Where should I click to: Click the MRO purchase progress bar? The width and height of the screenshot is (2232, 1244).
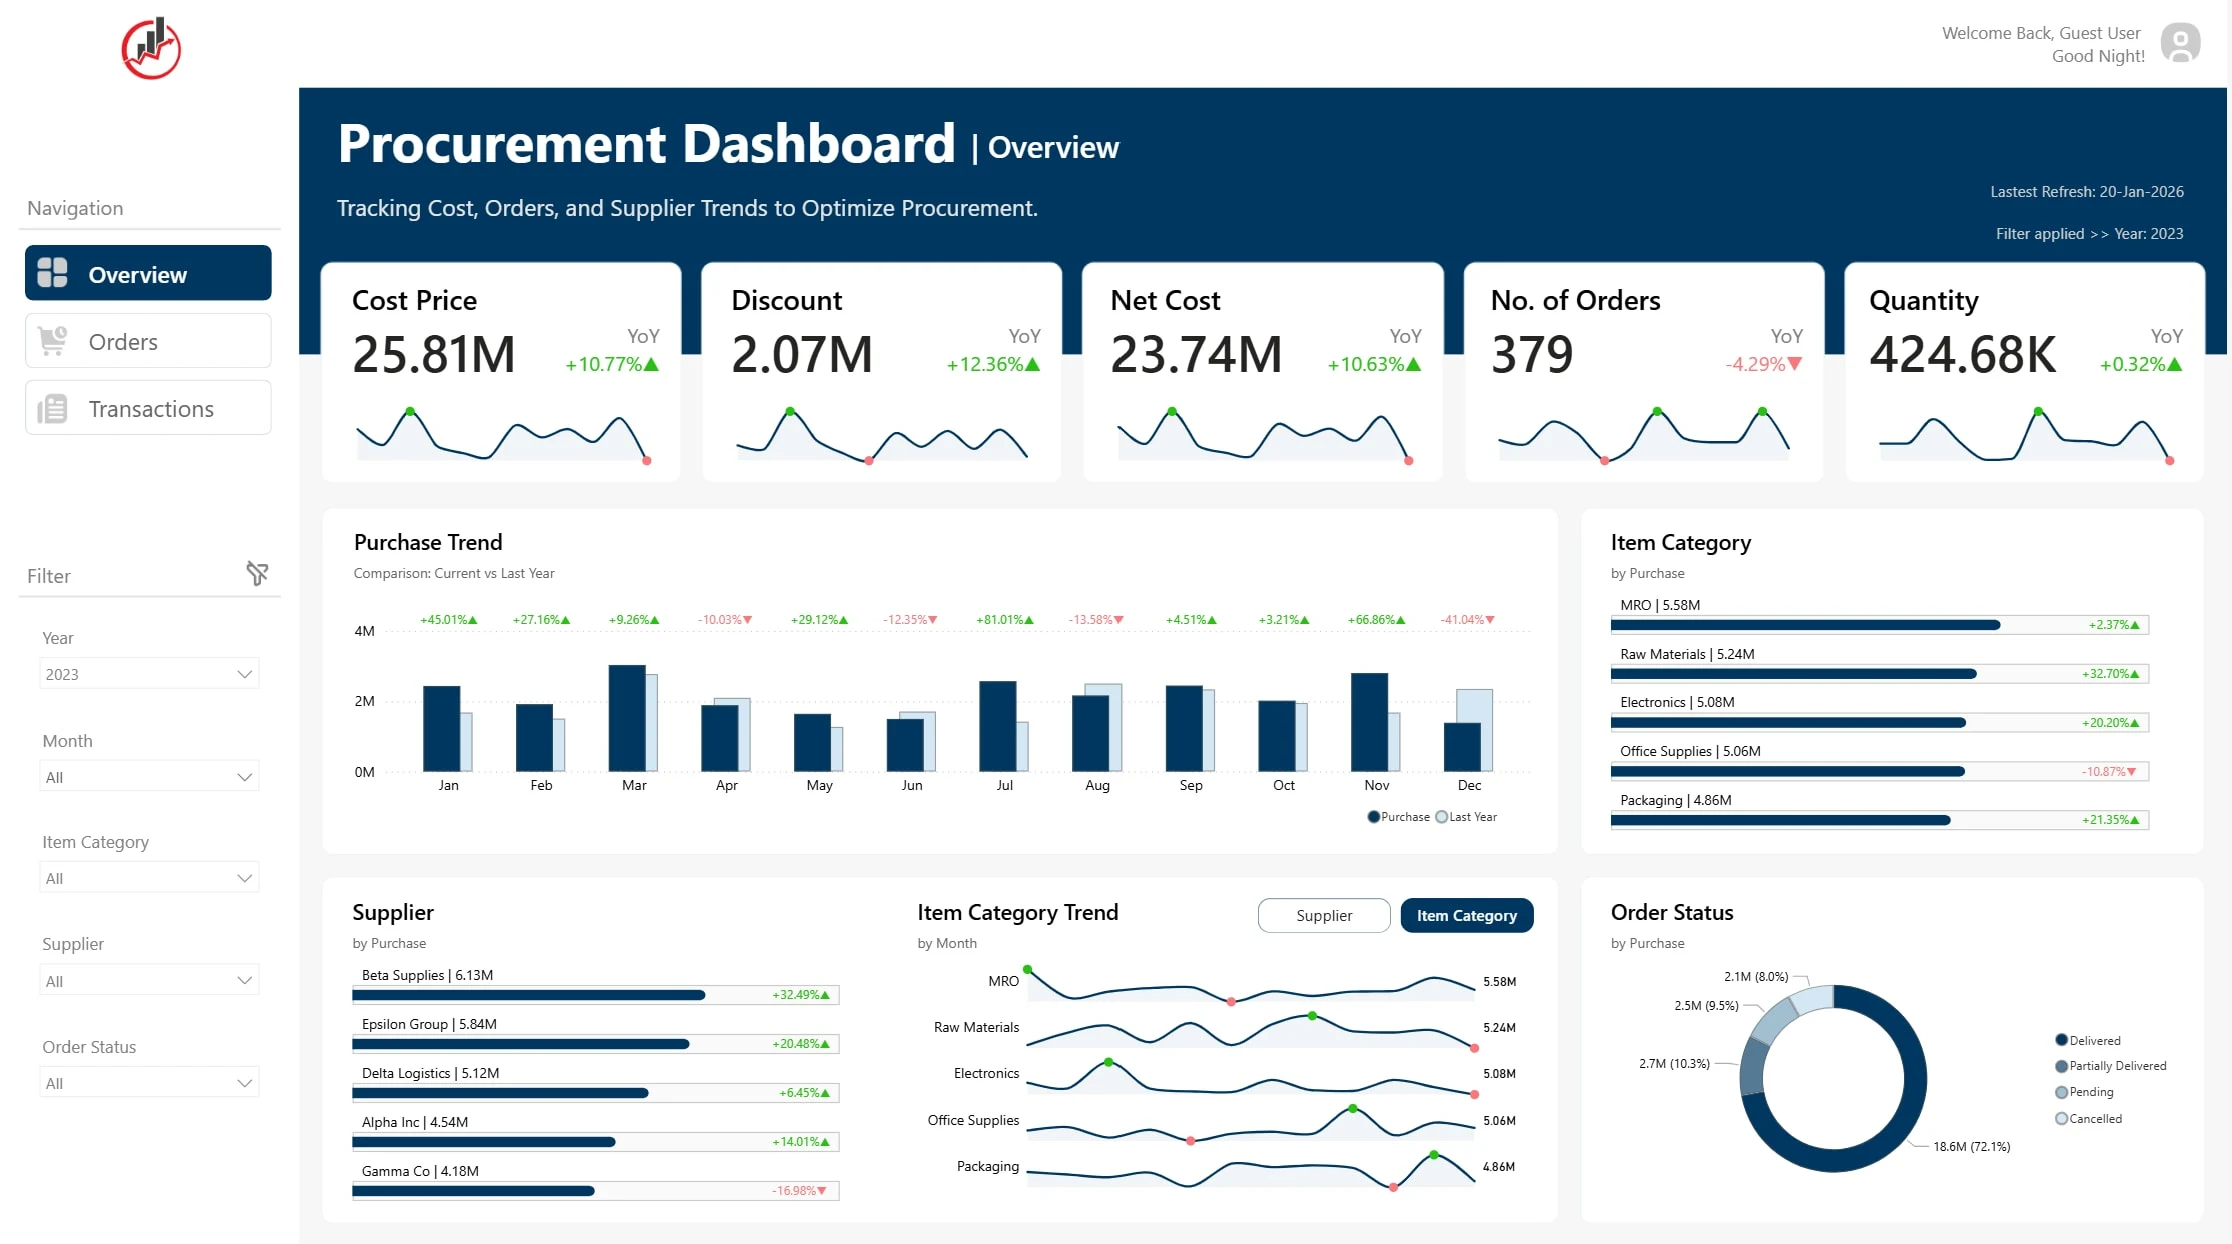[x=1879, y=625]
